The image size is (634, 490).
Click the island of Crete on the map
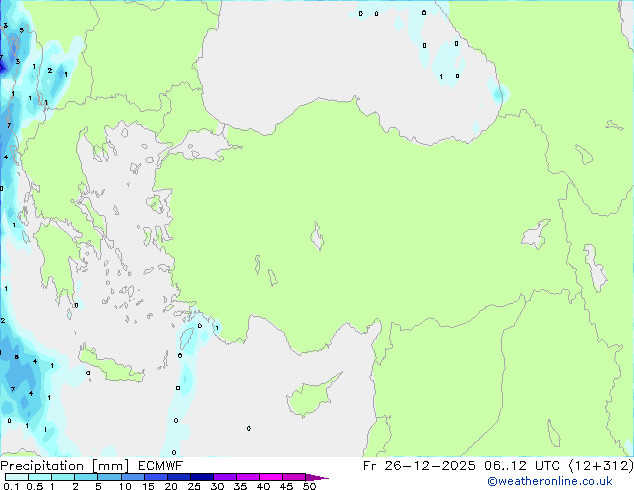(x=111, y=366)
